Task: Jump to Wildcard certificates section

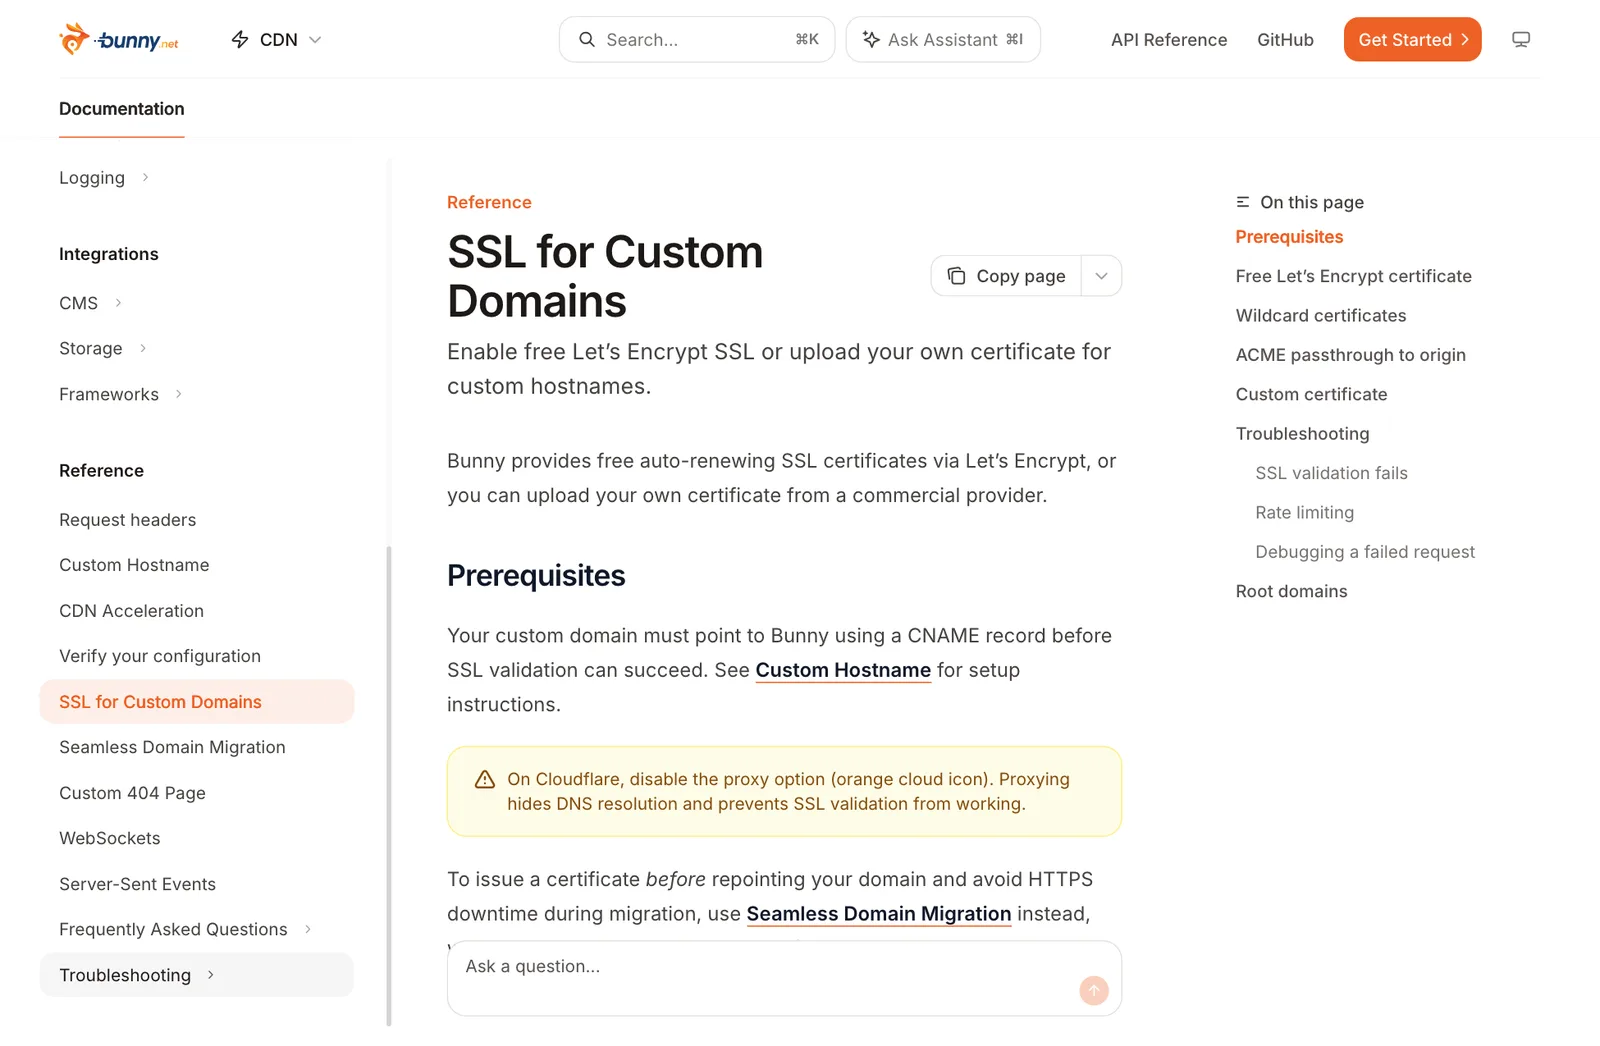Action: 1321,316
